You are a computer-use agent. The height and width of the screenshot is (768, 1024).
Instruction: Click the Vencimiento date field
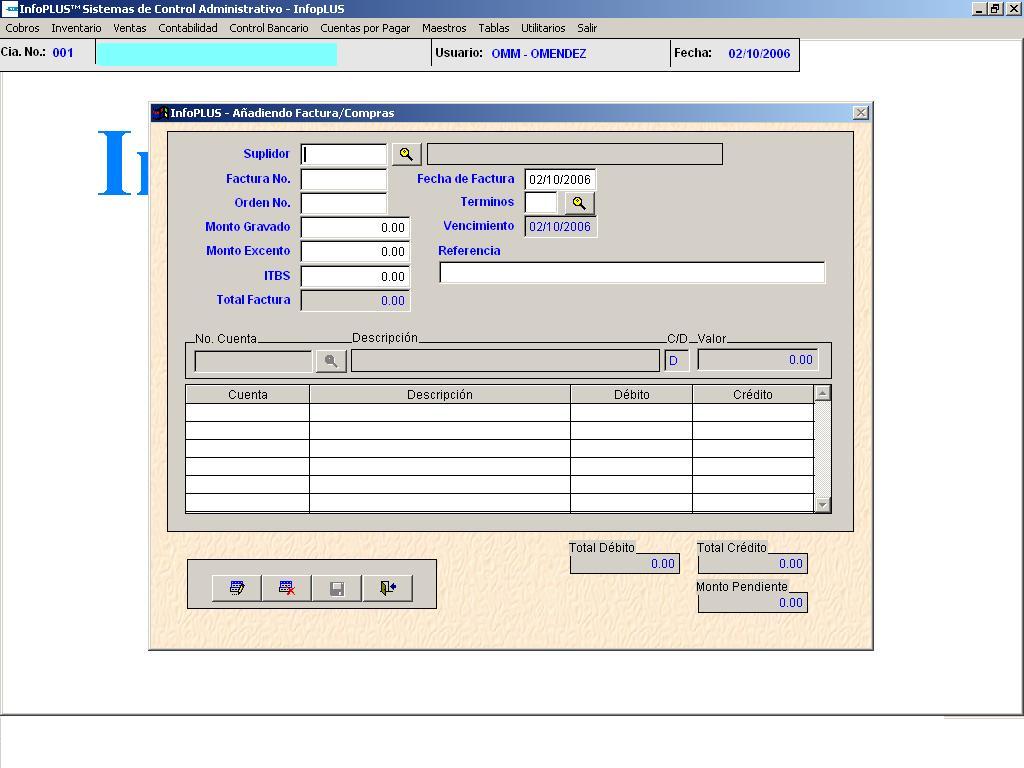tap(560, 227)
